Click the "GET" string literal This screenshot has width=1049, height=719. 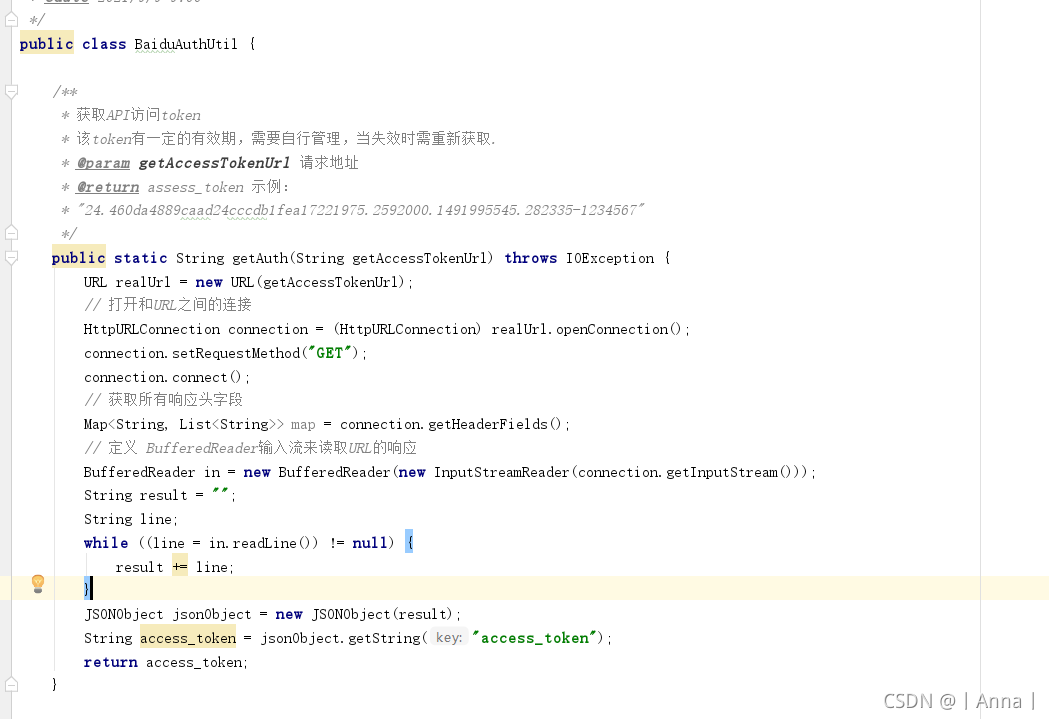pyautogui.click(x=329, y=353)
